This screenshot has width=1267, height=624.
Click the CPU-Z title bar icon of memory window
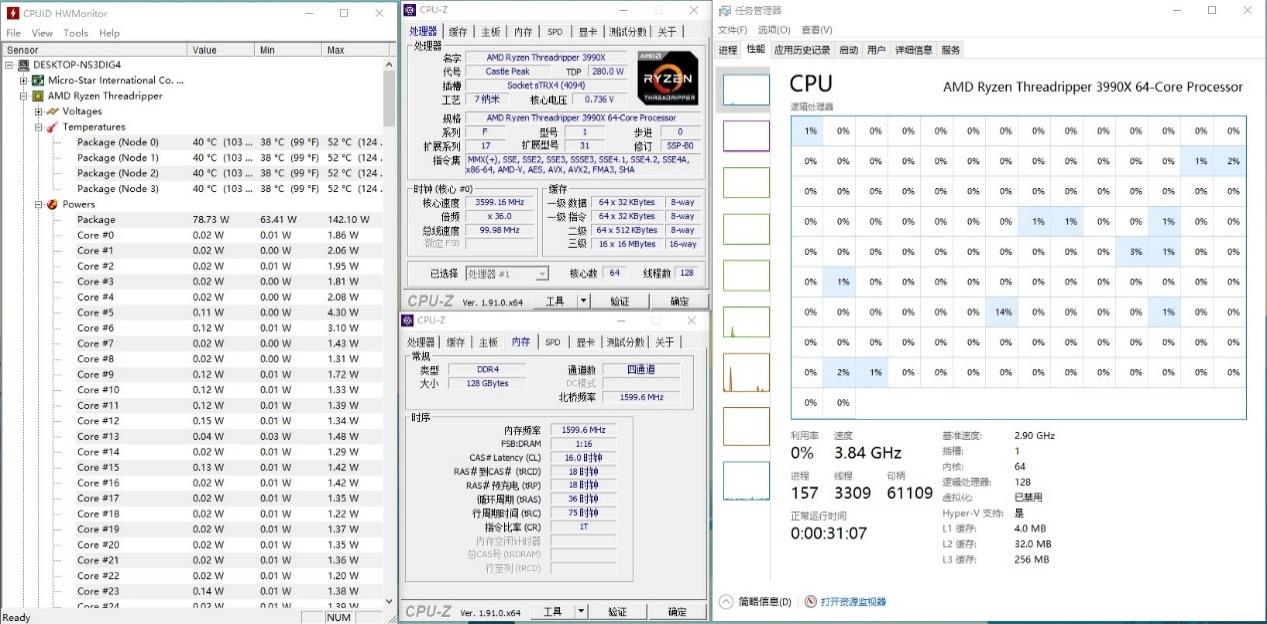point(408,321)
